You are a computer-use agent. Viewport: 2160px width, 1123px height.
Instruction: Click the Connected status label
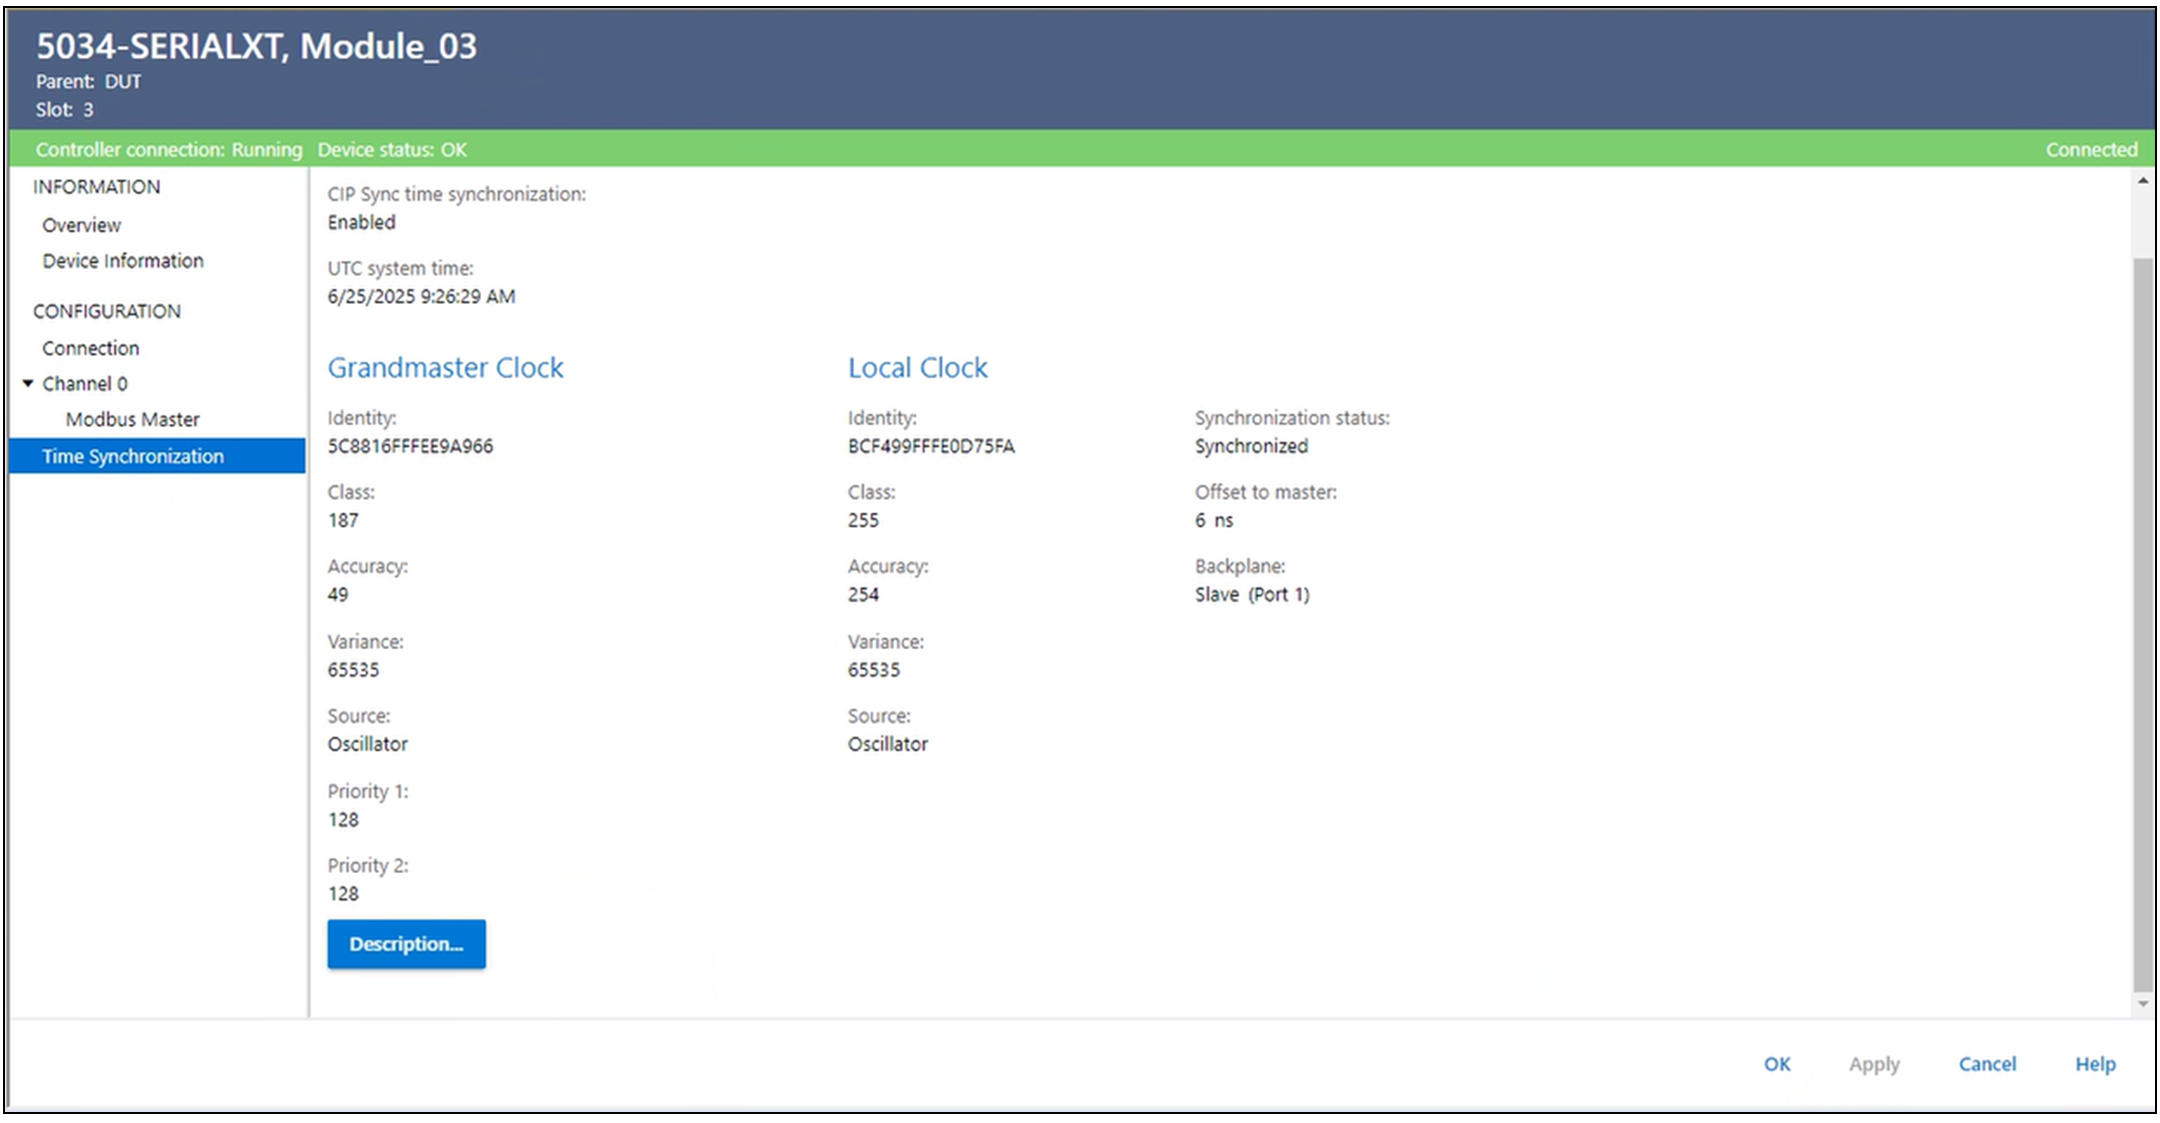click(x=2090, y=150)
